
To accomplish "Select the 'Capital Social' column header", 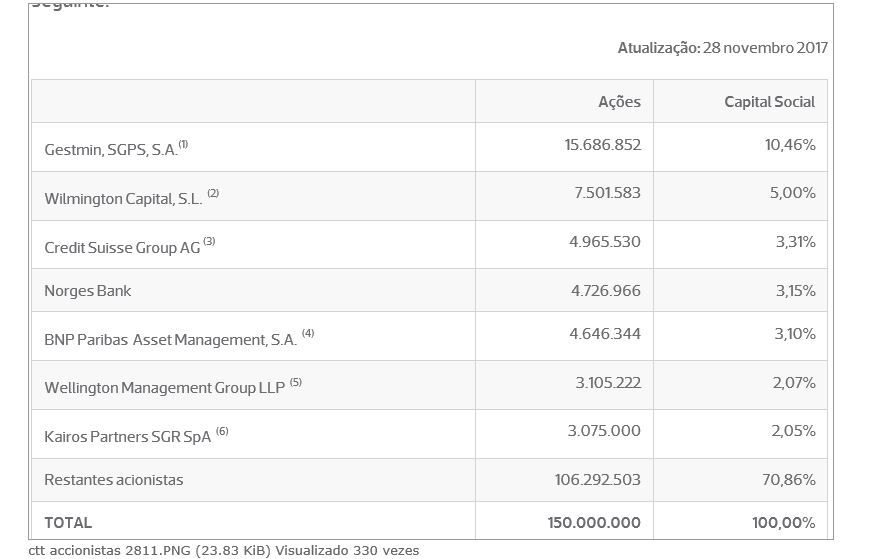I will (769, 102).
